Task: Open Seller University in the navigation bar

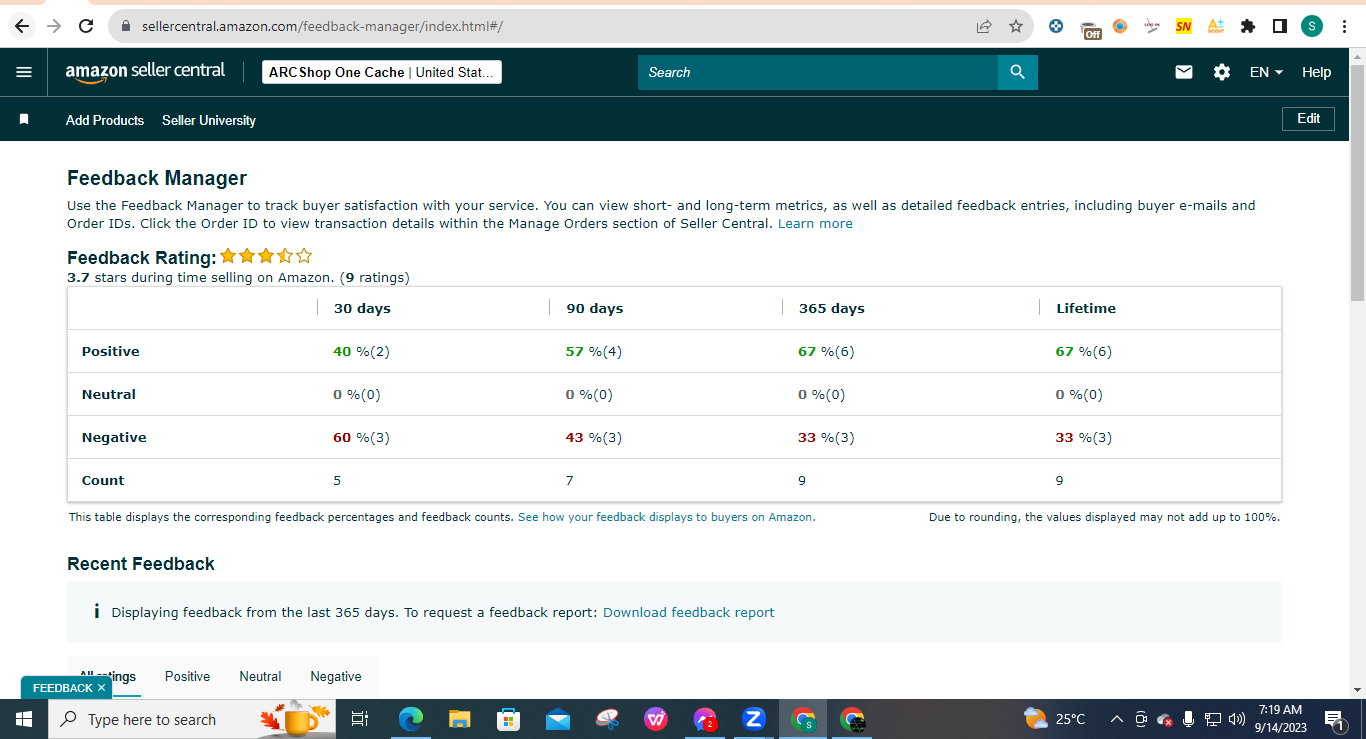Action: tap(209, 120)
